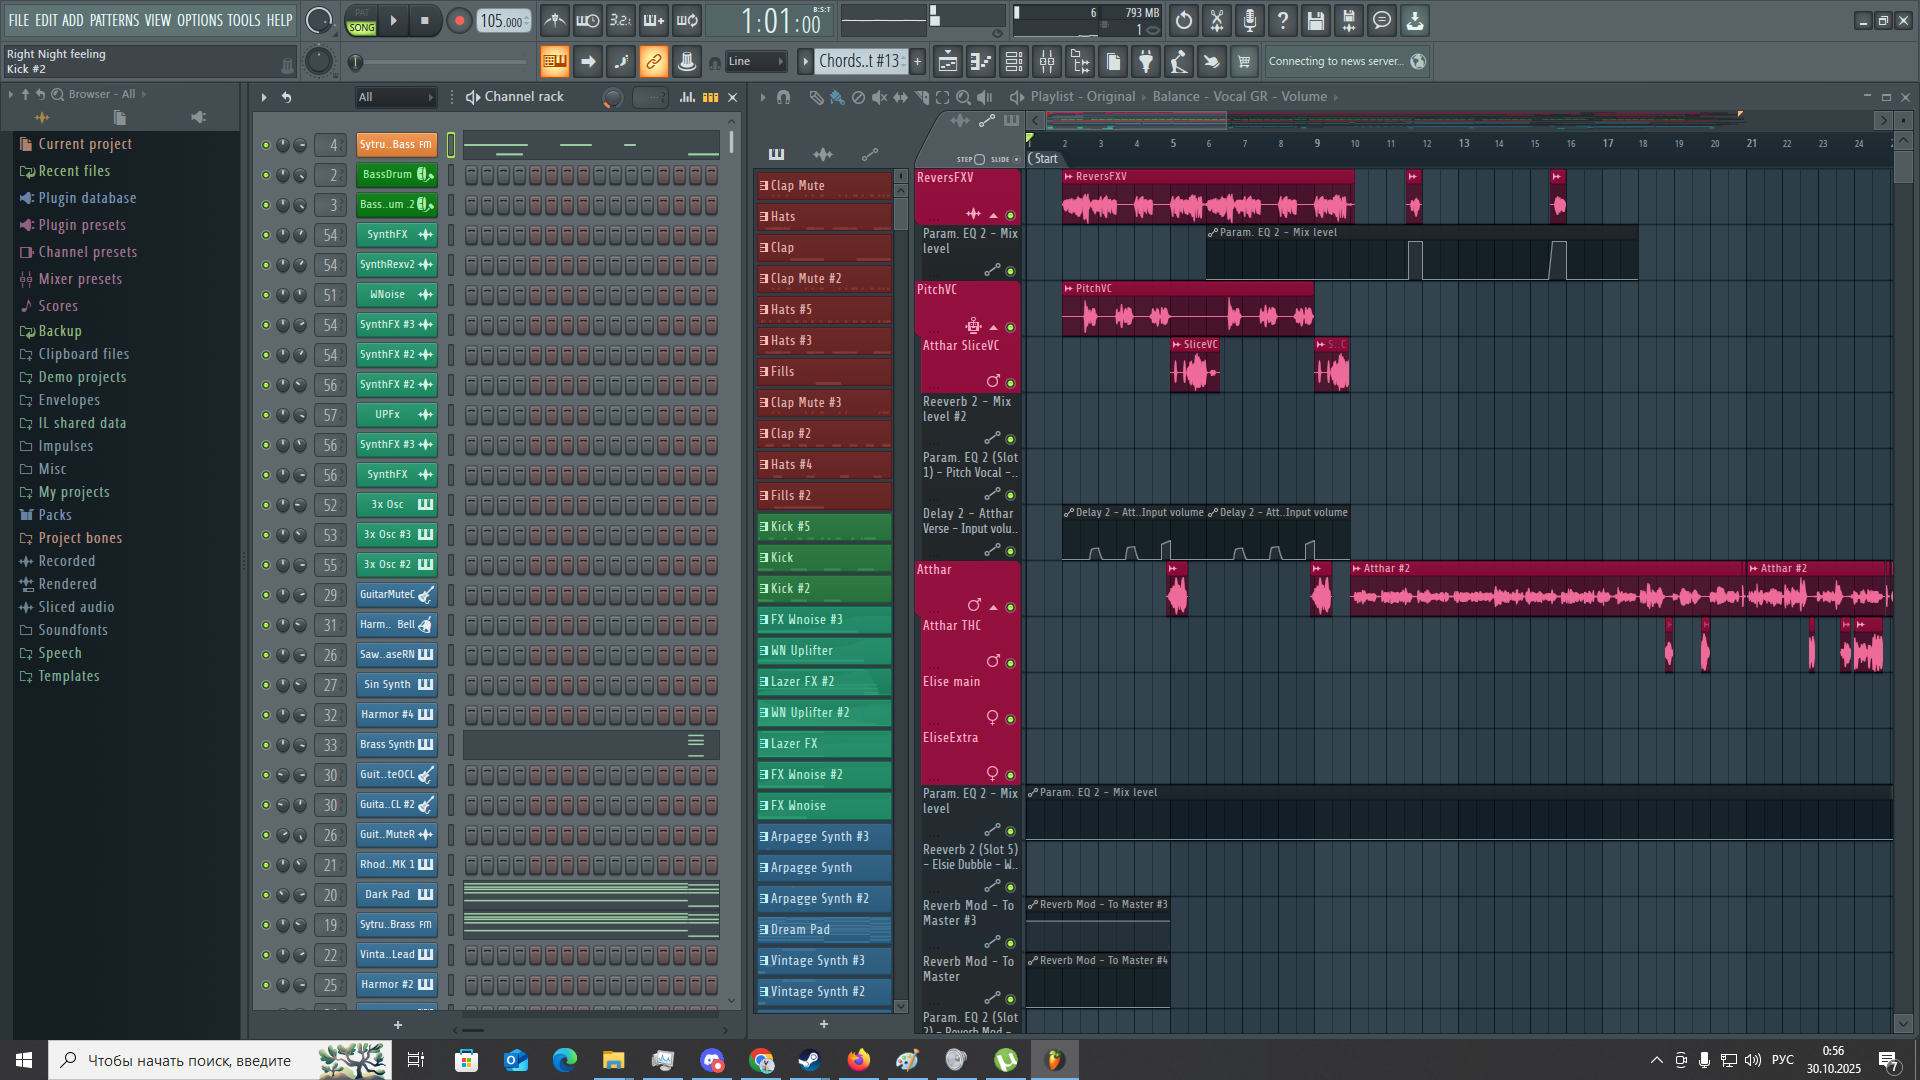The width and height of the screenshot is (1920, 1080).
Task: Toggle mute for ReversFXV playlist track
Action: [1010, 215]
